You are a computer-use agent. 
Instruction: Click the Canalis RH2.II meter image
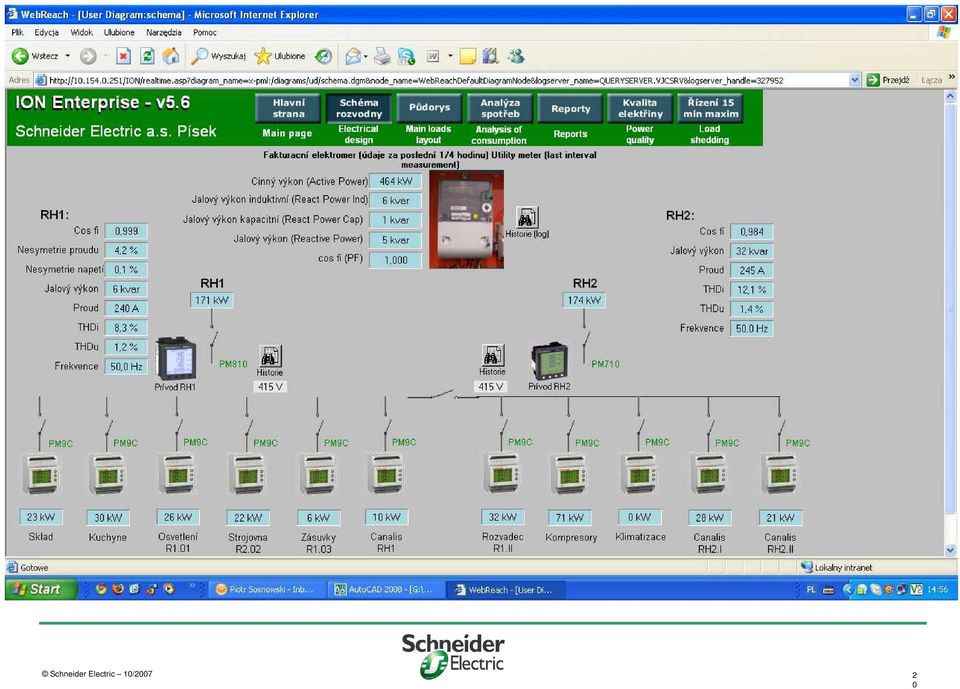click(x=780, y=473)
